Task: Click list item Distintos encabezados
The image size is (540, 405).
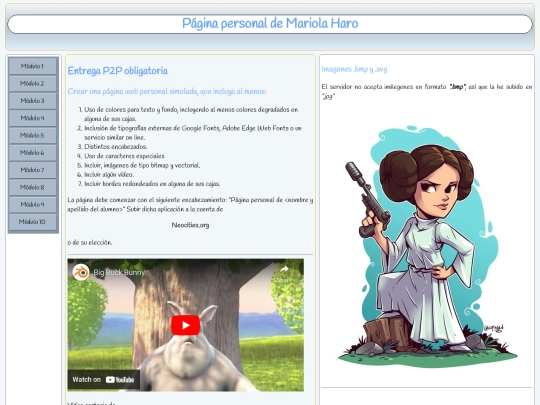Action: [116, 147]
